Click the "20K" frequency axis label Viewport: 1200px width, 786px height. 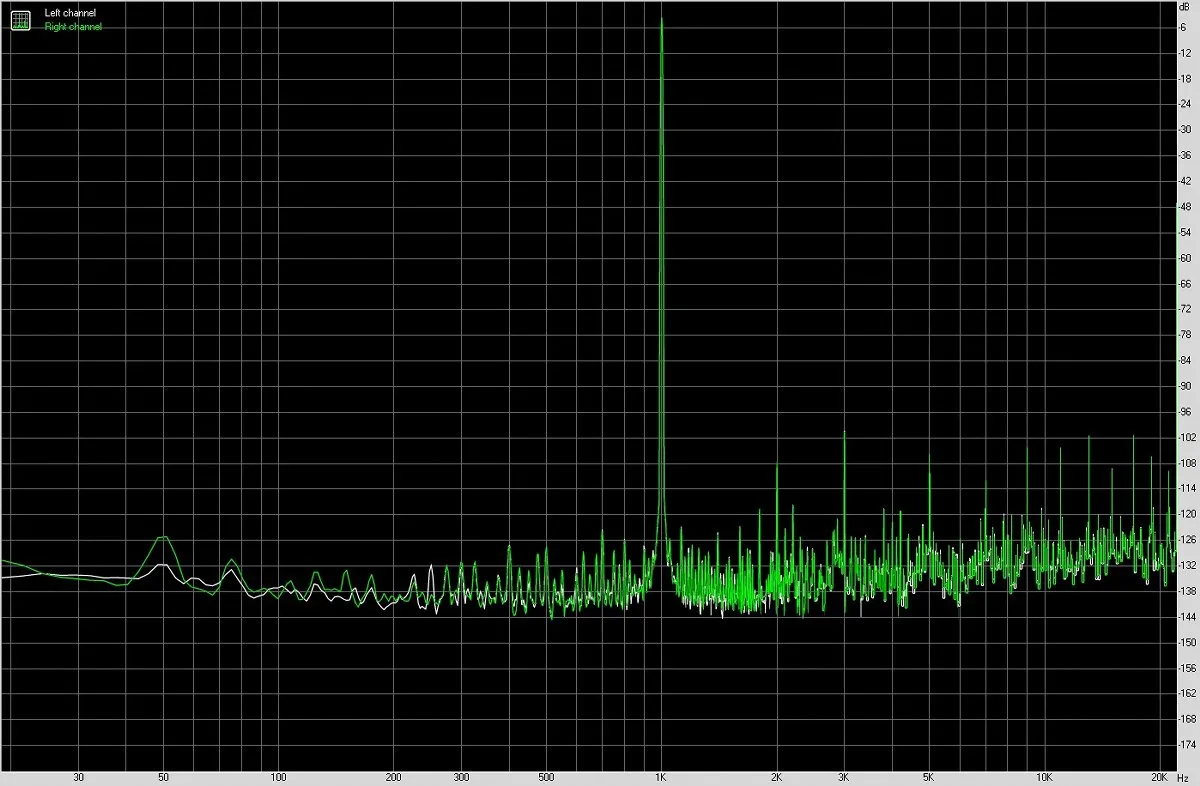point(1159,777)
